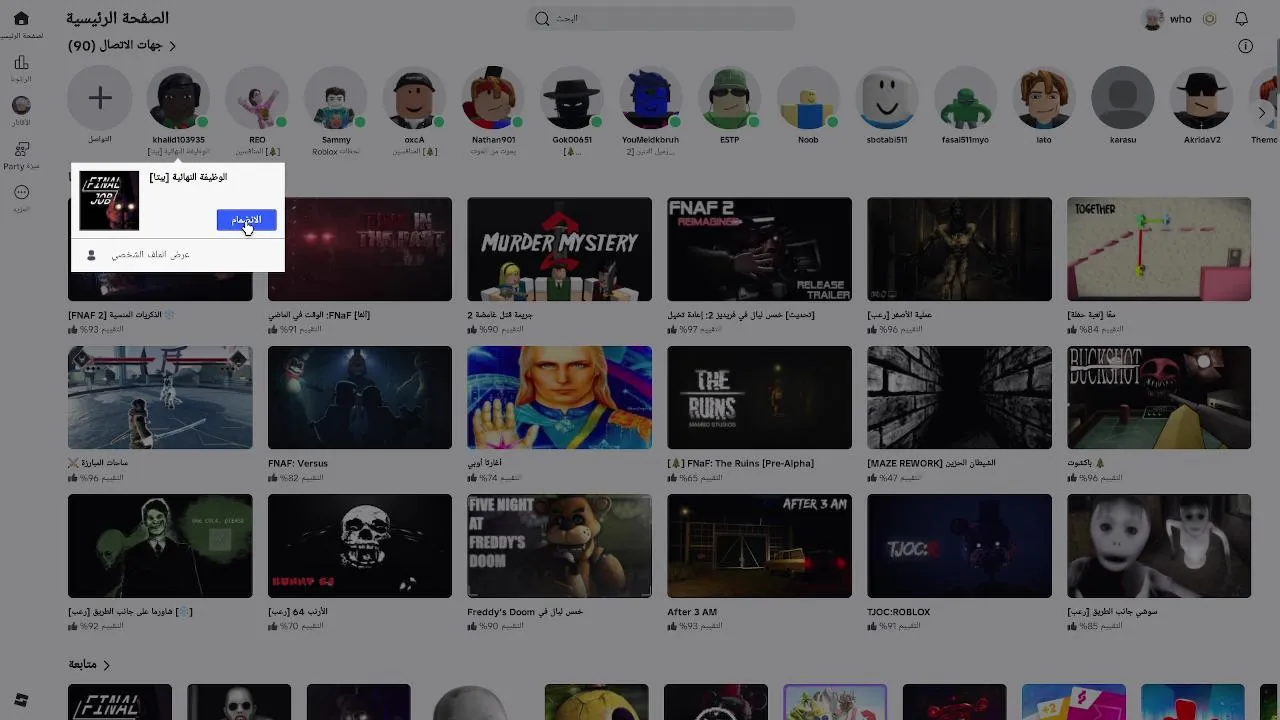Click the add connection plus circle

click(99, 98)
